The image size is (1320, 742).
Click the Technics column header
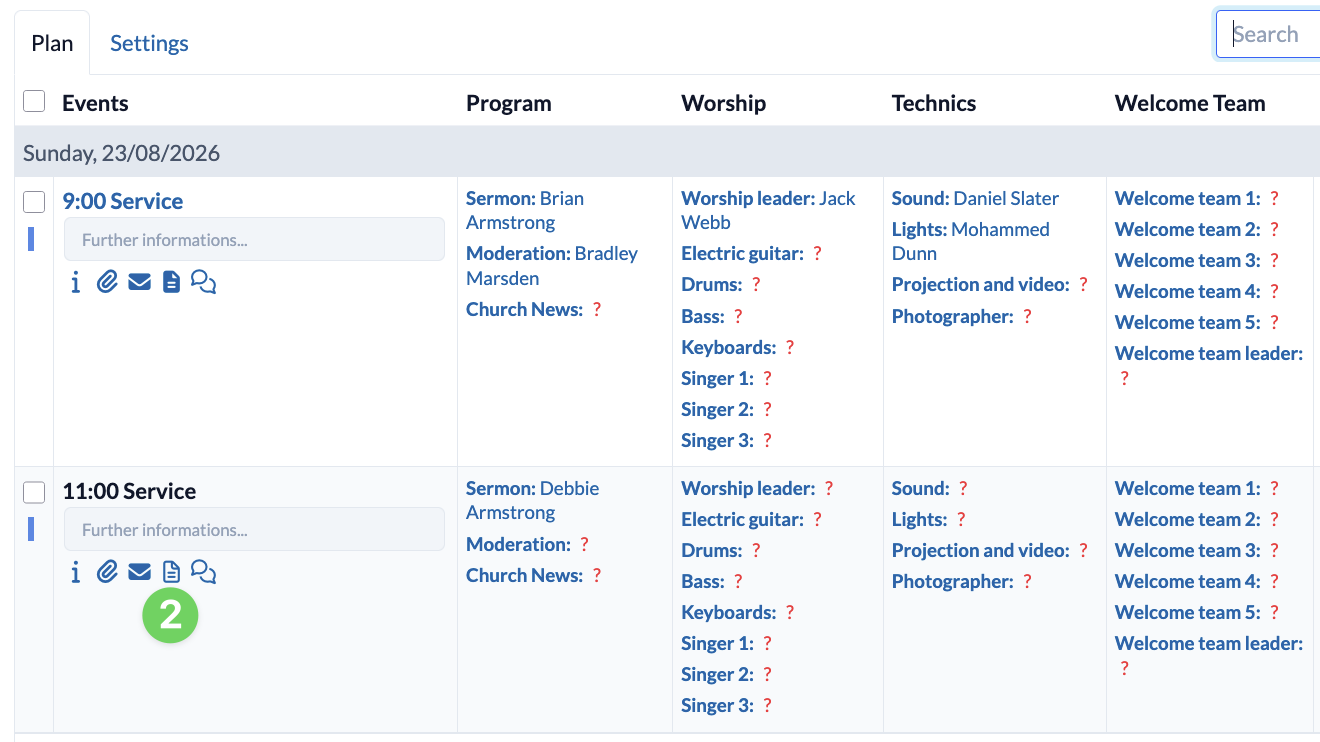pyautogui.click(x=934, y=103)
